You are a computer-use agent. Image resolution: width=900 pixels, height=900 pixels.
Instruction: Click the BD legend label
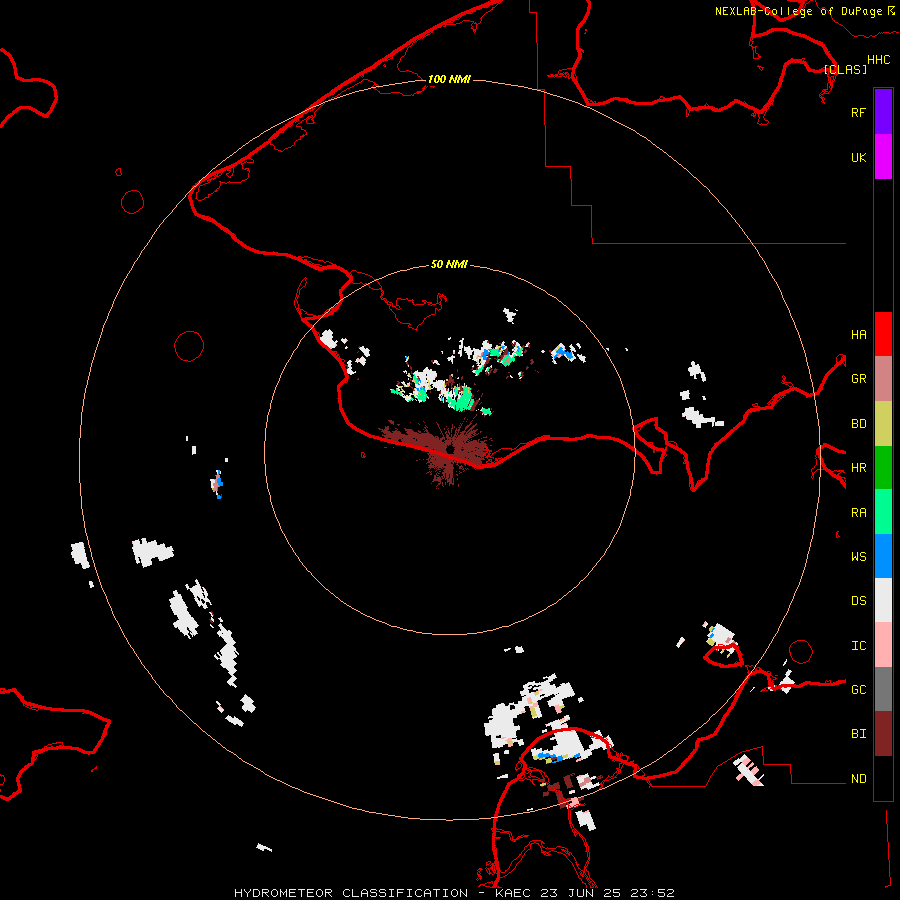coord(859,424)
